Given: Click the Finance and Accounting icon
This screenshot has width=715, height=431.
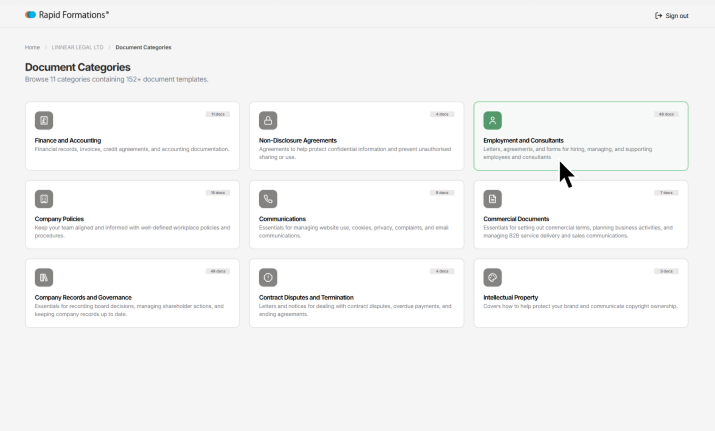Looking at the screenshot, I should point(44,120).
